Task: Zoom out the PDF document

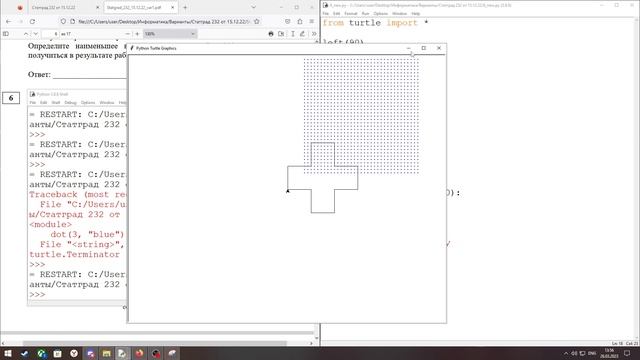Action: tap(127, 34)
